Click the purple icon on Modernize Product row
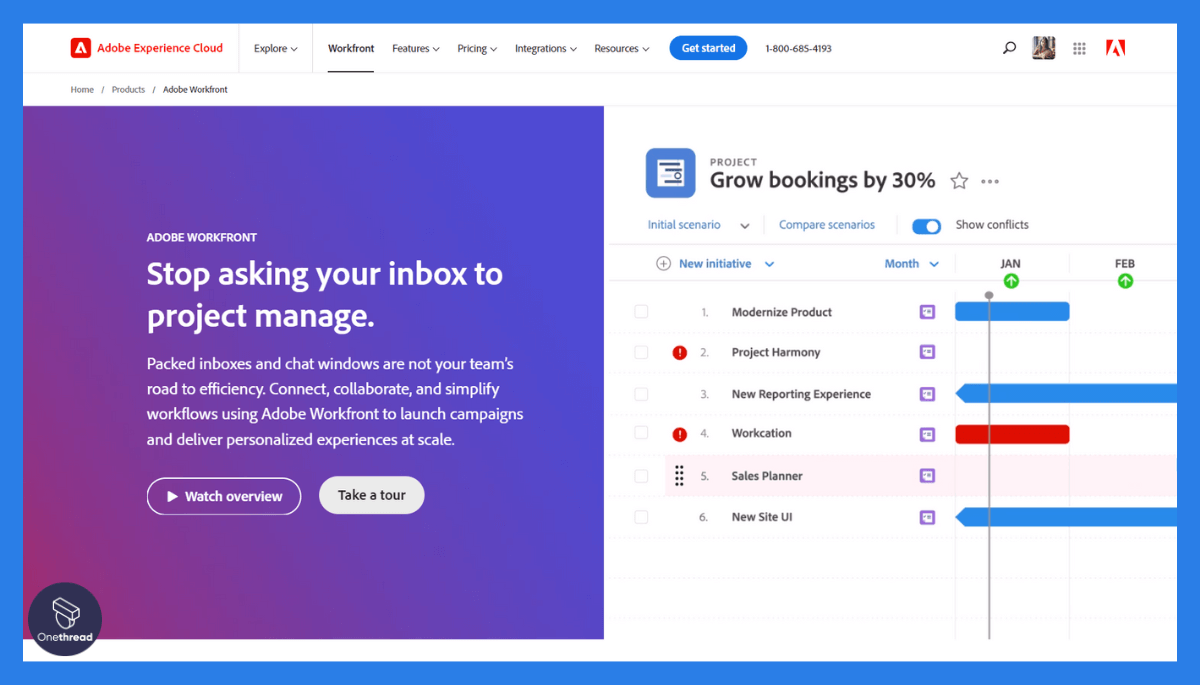This screenshot has height=685, width=1200. [927, 312]
